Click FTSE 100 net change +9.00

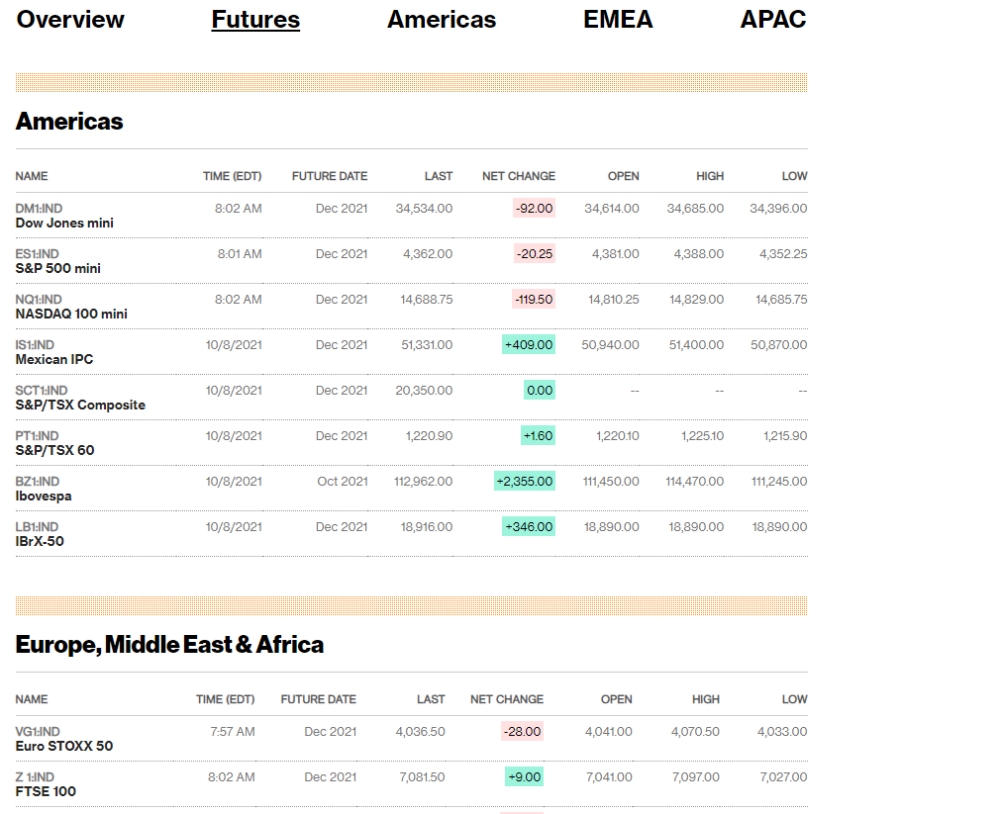click(524, 777)
